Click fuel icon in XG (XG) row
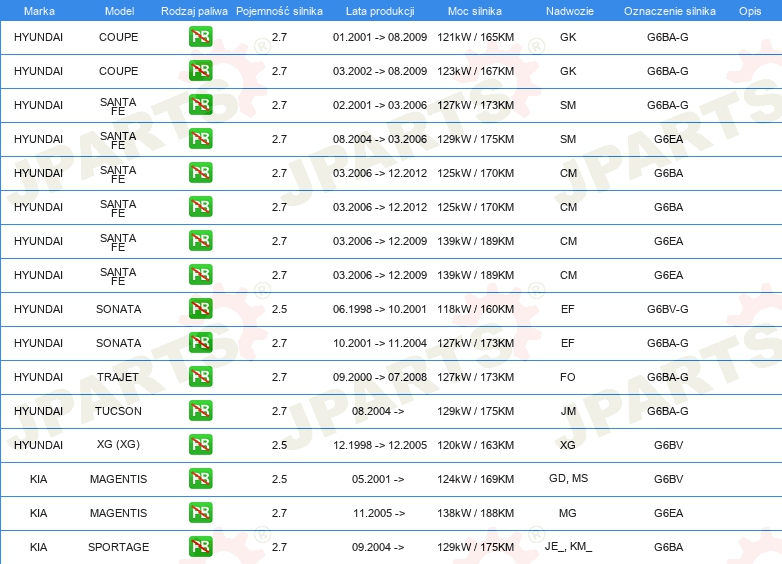Image resolution: width=782 pixels, height=564 pixels. (x=200, y=444)
